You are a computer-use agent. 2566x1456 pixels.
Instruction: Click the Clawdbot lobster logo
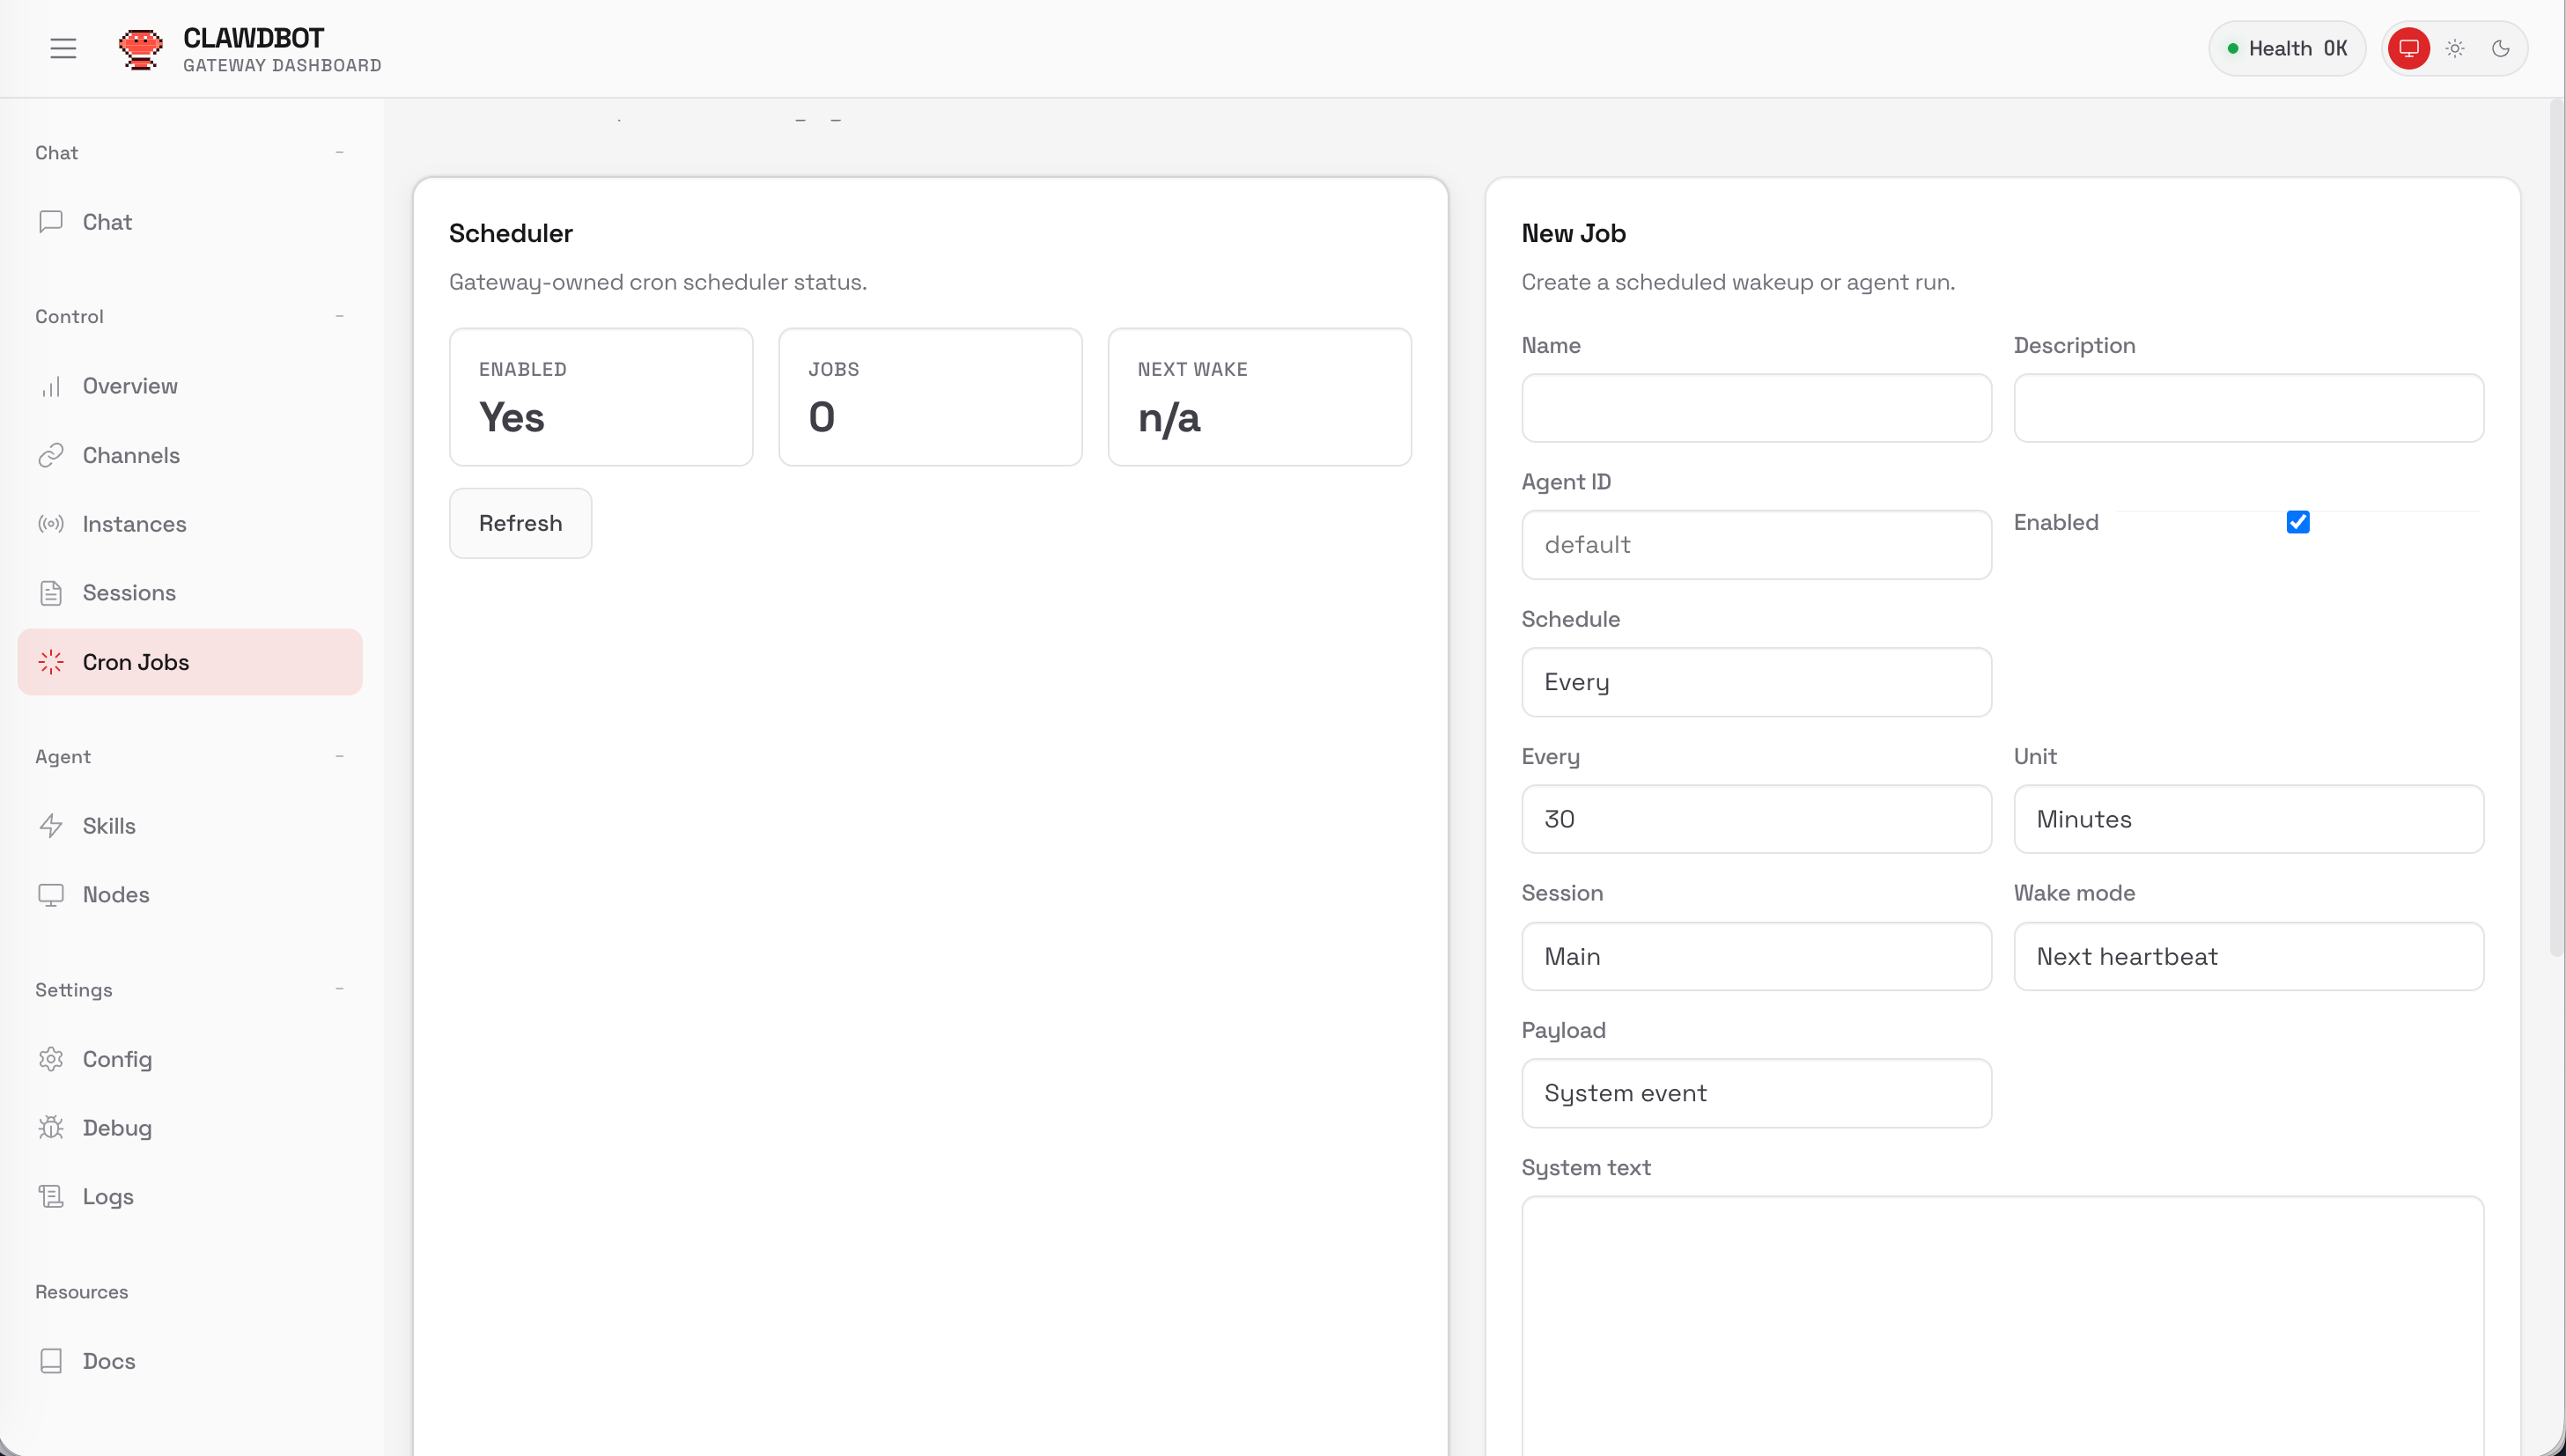click(x=140, y=48)
